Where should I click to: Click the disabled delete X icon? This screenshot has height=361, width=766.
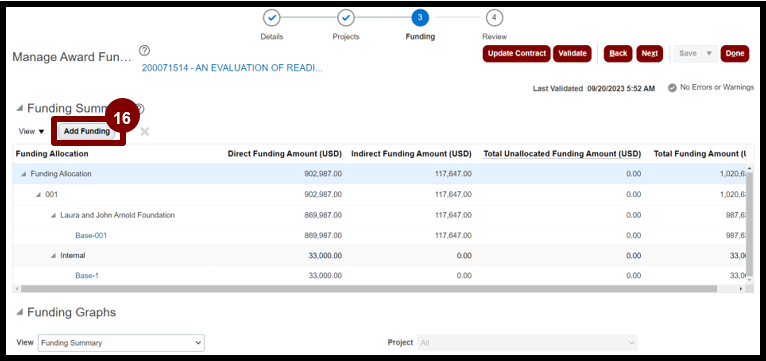(145, 131)
